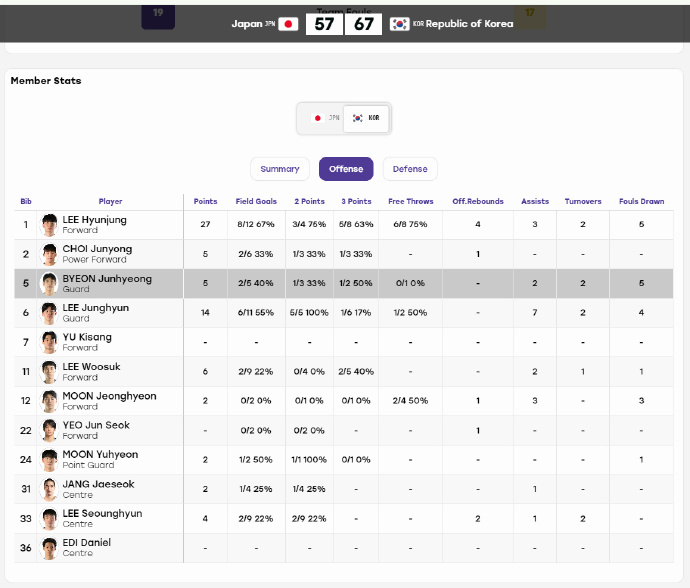
Task: Open LEE Hyunjung player photo
Action: pyautogui.click(x=49, y=225)
